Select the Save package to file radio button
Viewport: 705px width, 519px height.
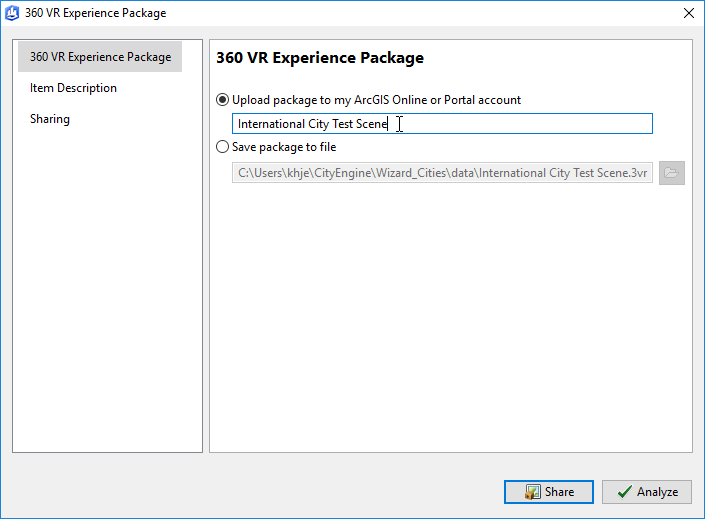[223, 147]
